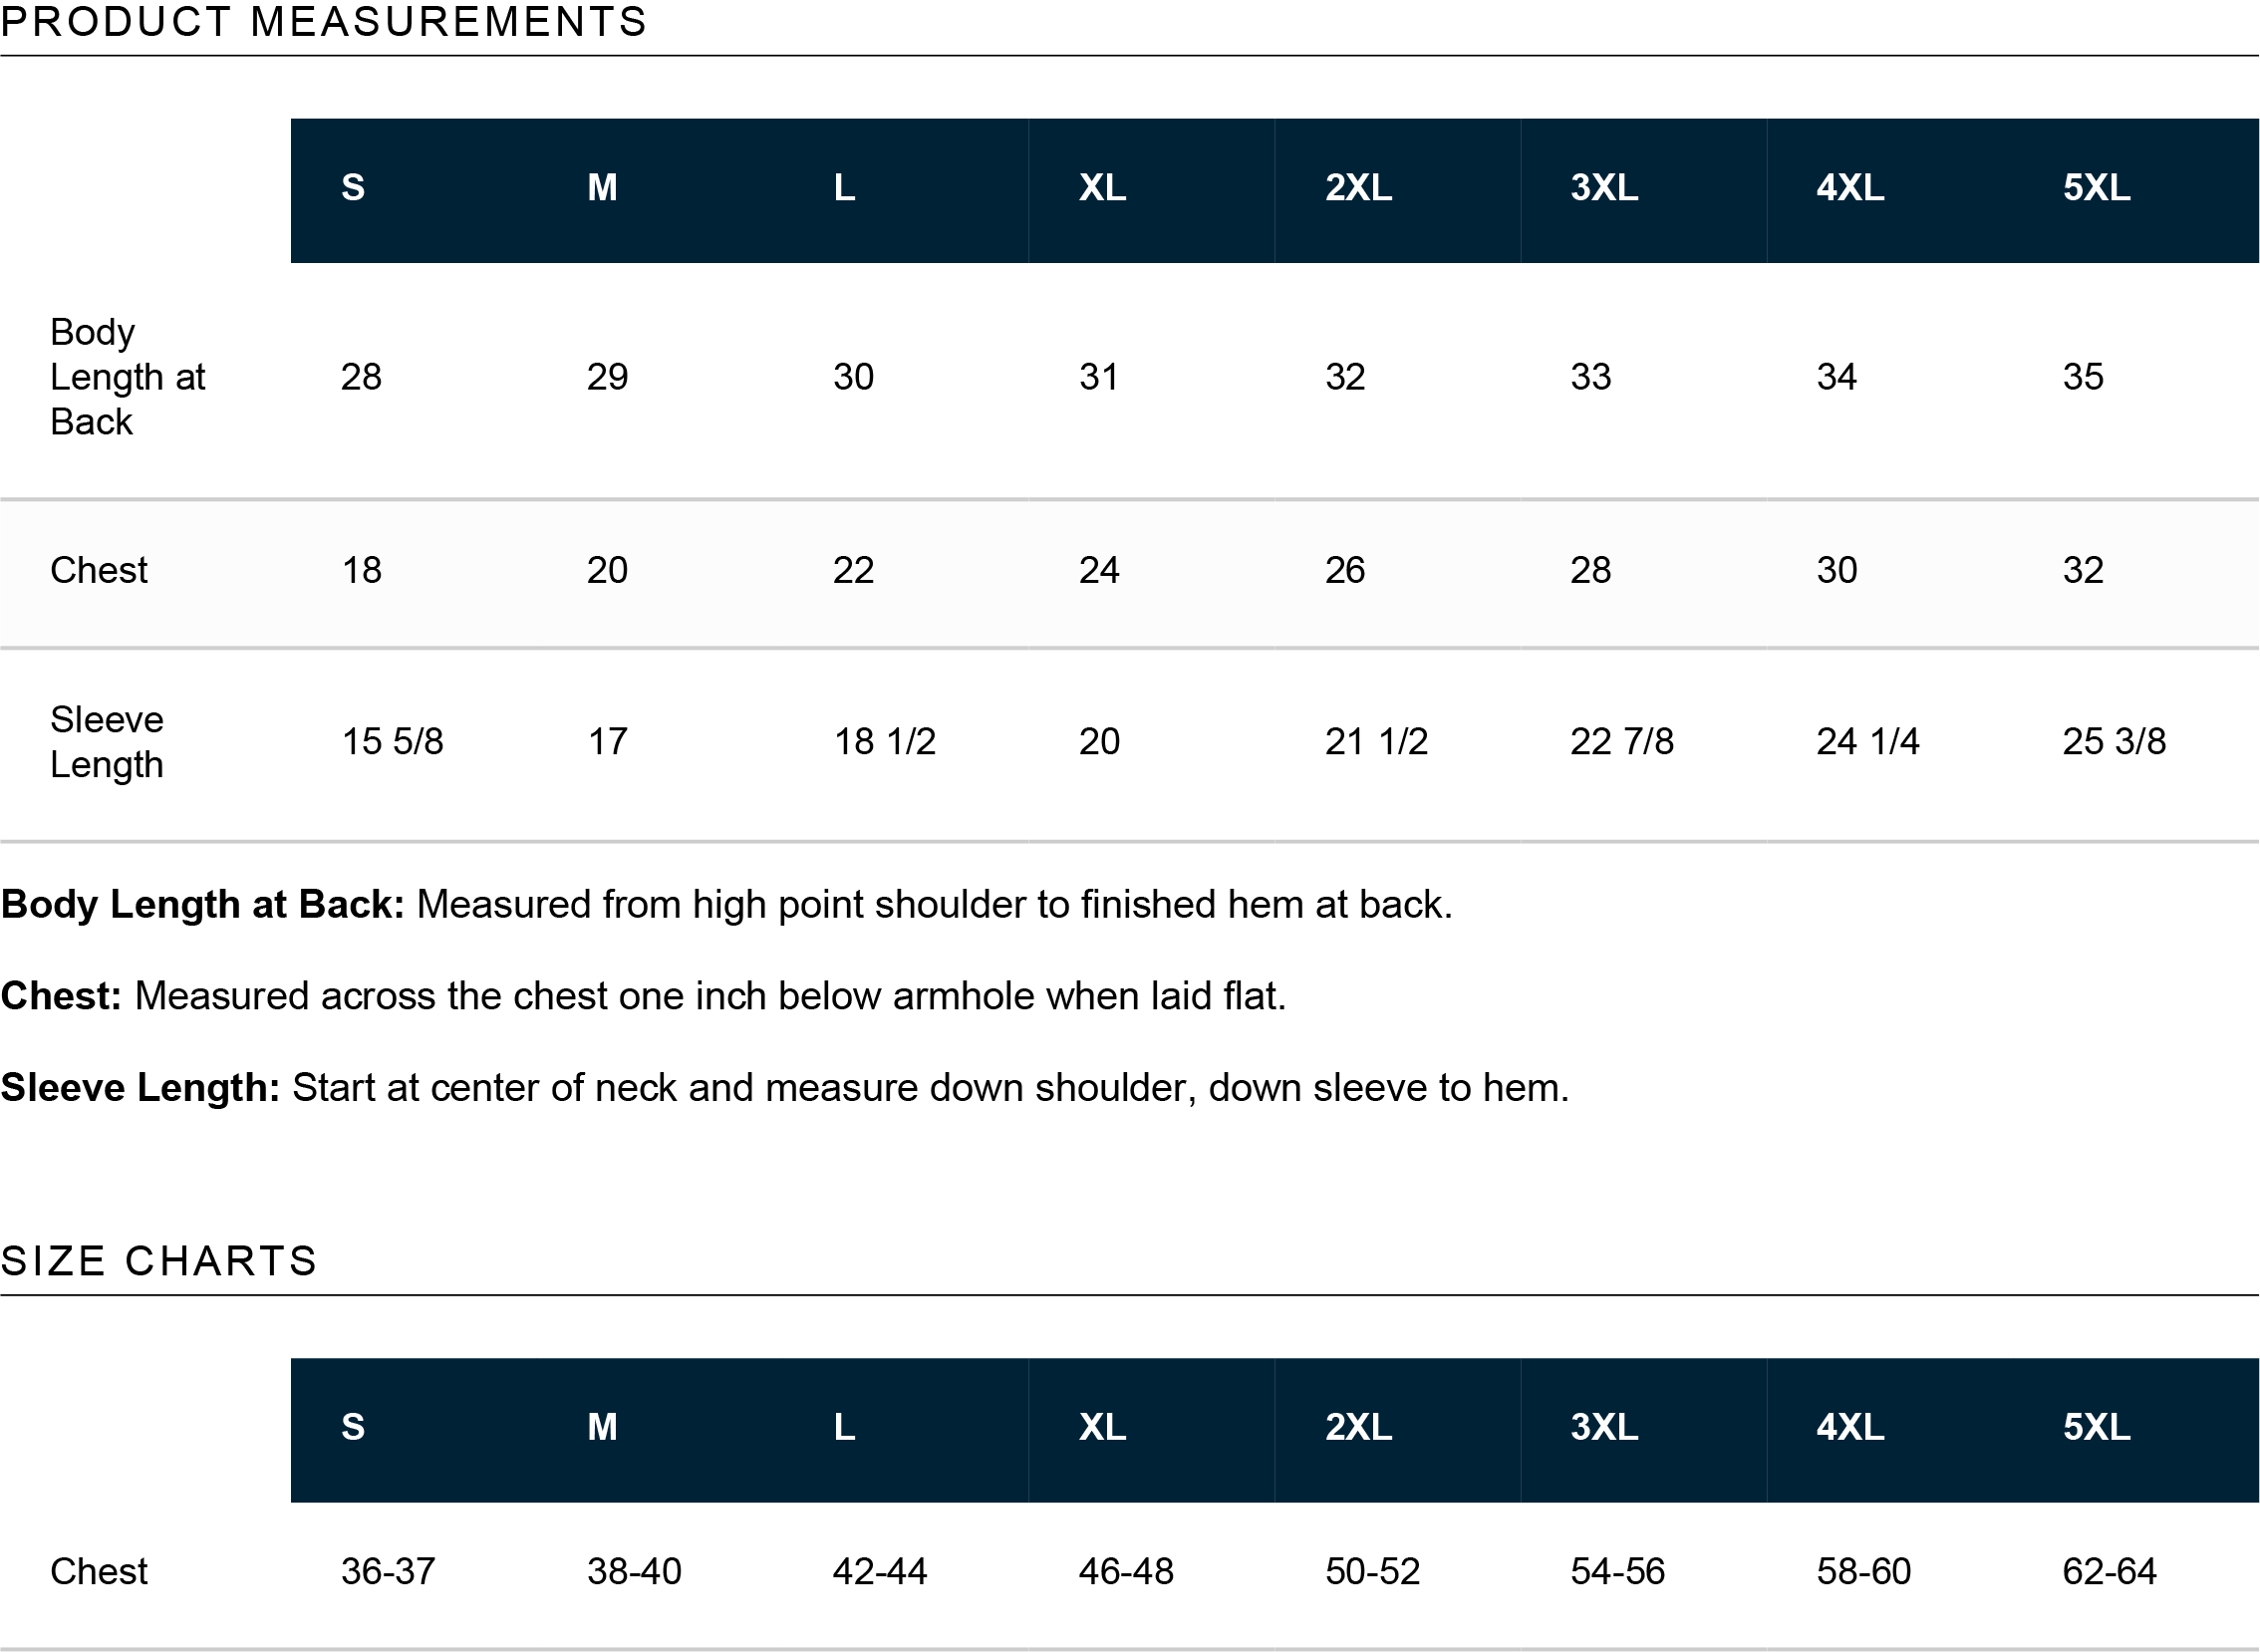Image resolution: width=2260 pixels, height=1652 pixels.
Task: Select the S header in Product Measurements table
Action: pyautogui.click(x=353, y=187)
